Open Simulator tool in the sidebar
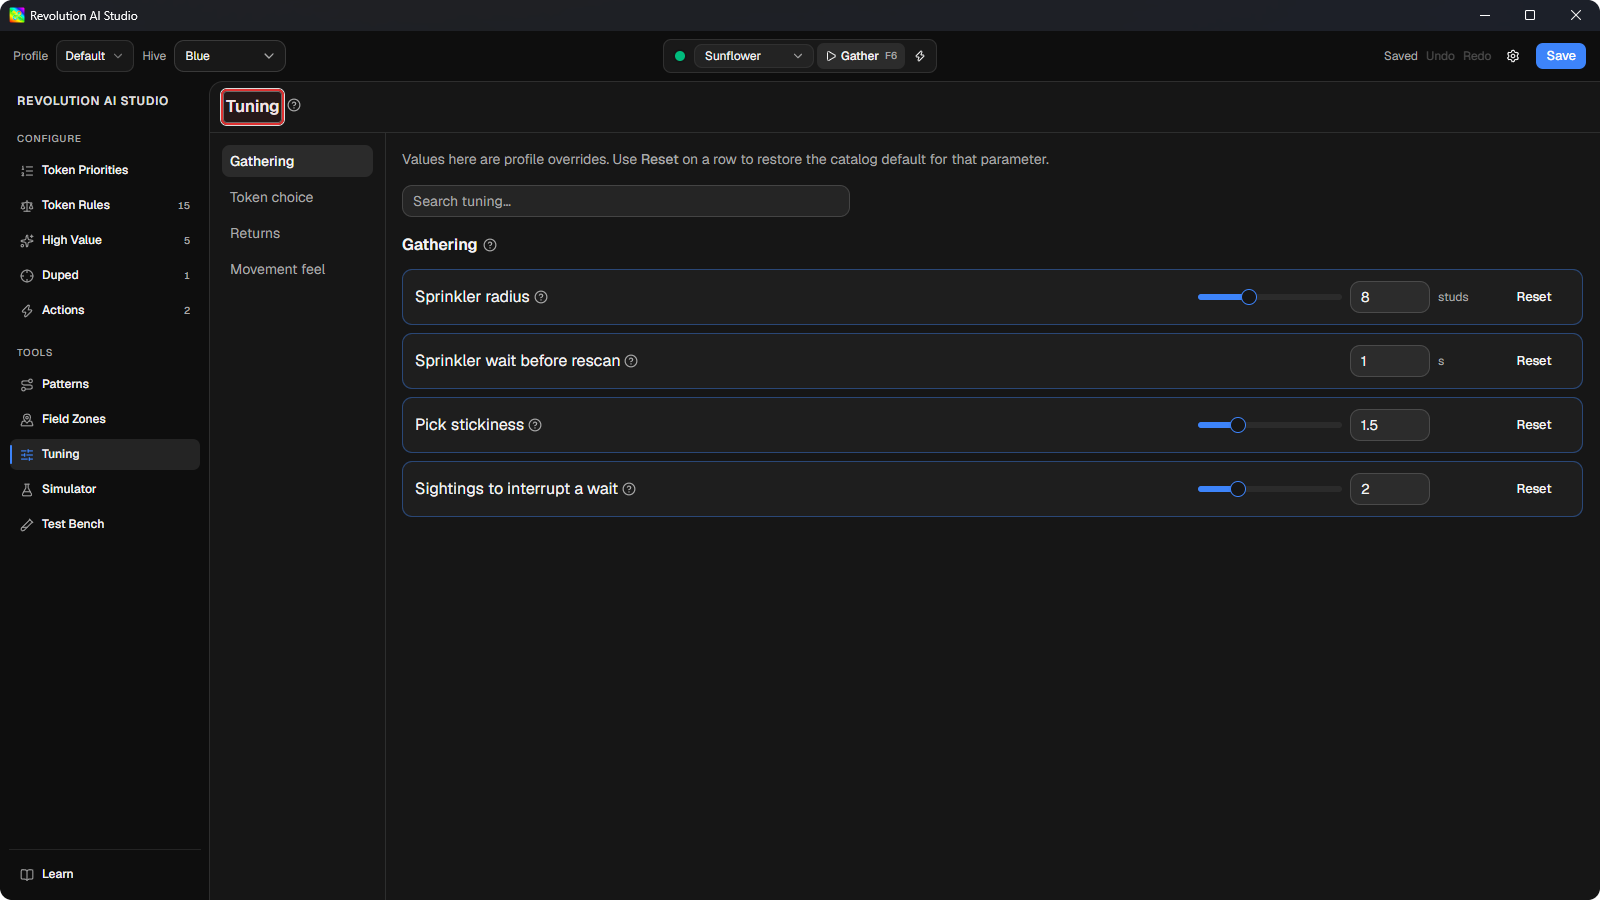Screen dimensions: 1600x900 click(x=105, y=489)
